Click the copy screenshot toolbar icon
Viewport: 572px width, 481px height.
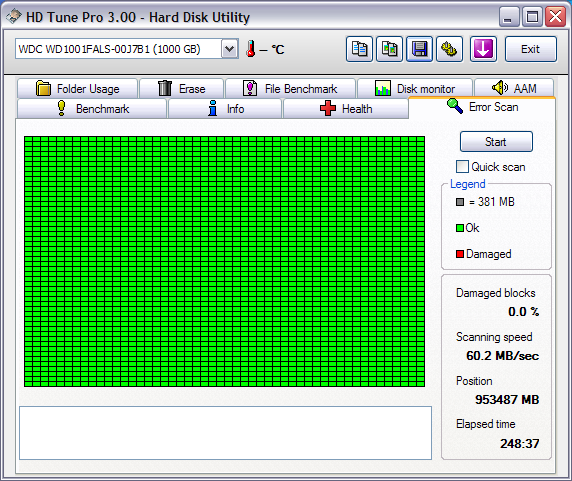389,49
